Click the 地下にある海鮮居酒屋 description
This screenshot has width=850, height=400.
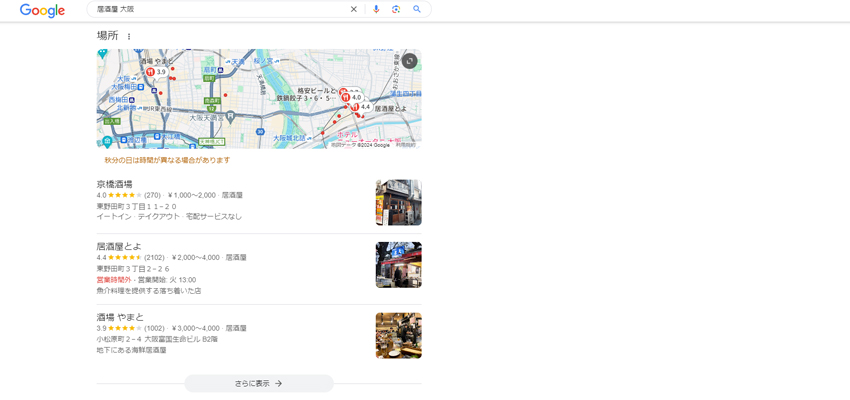[x=131, y=350]
